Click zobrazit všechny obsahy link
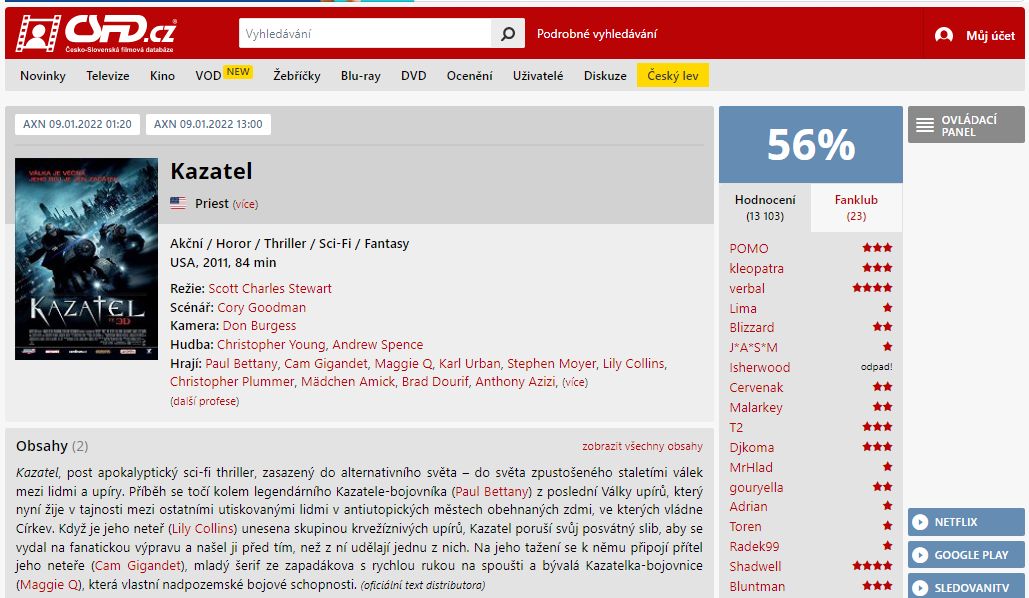This screenshot has height=598, width=1029. pos(642,446)
